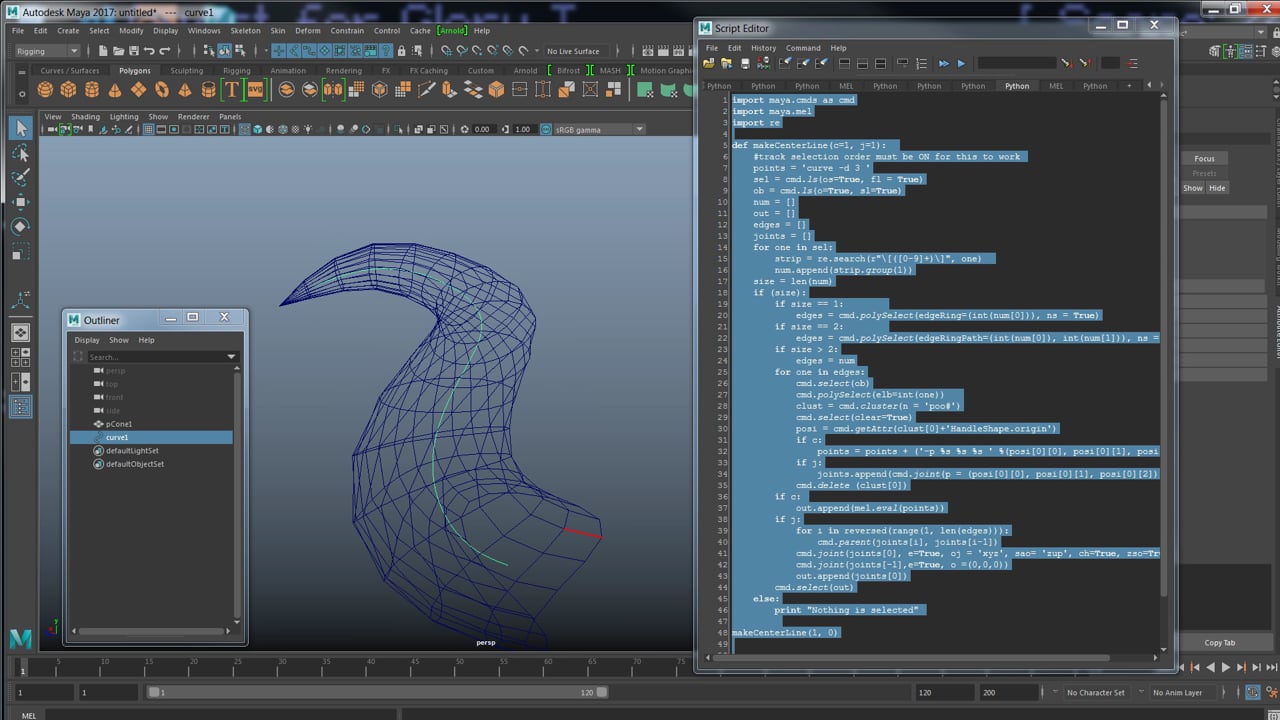Open the Rigging menu set dropdown
The width and height of the screenshot is (1280, 720).
point(46,51)
